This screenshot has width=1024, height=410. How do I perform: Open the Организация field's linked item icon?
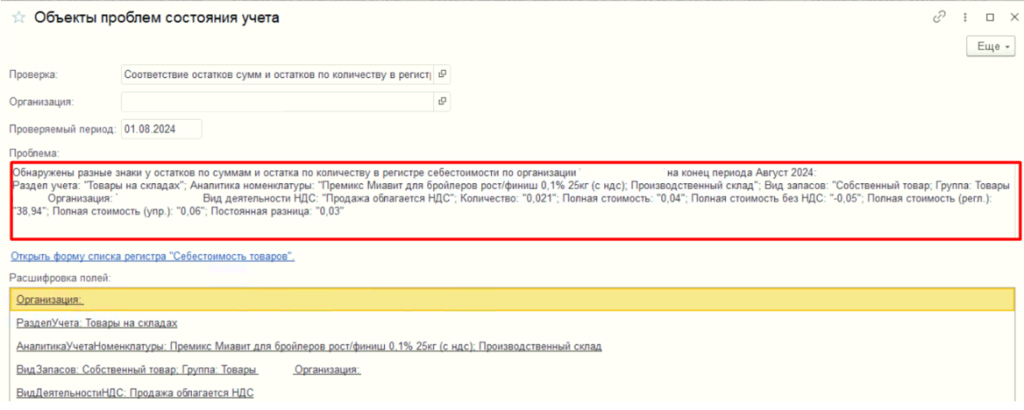click(x=443, y=101)
